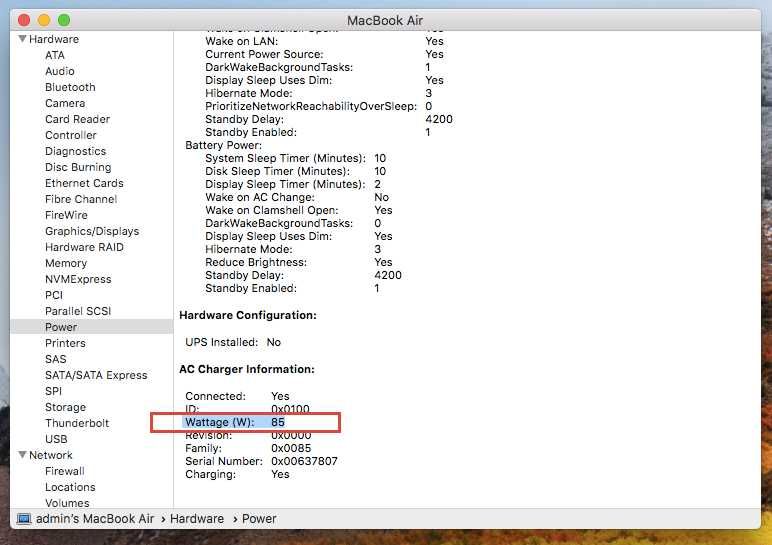Select Fibre Channel in the sidebar
This screenshot has width=772, height=545.
[81, 199]
